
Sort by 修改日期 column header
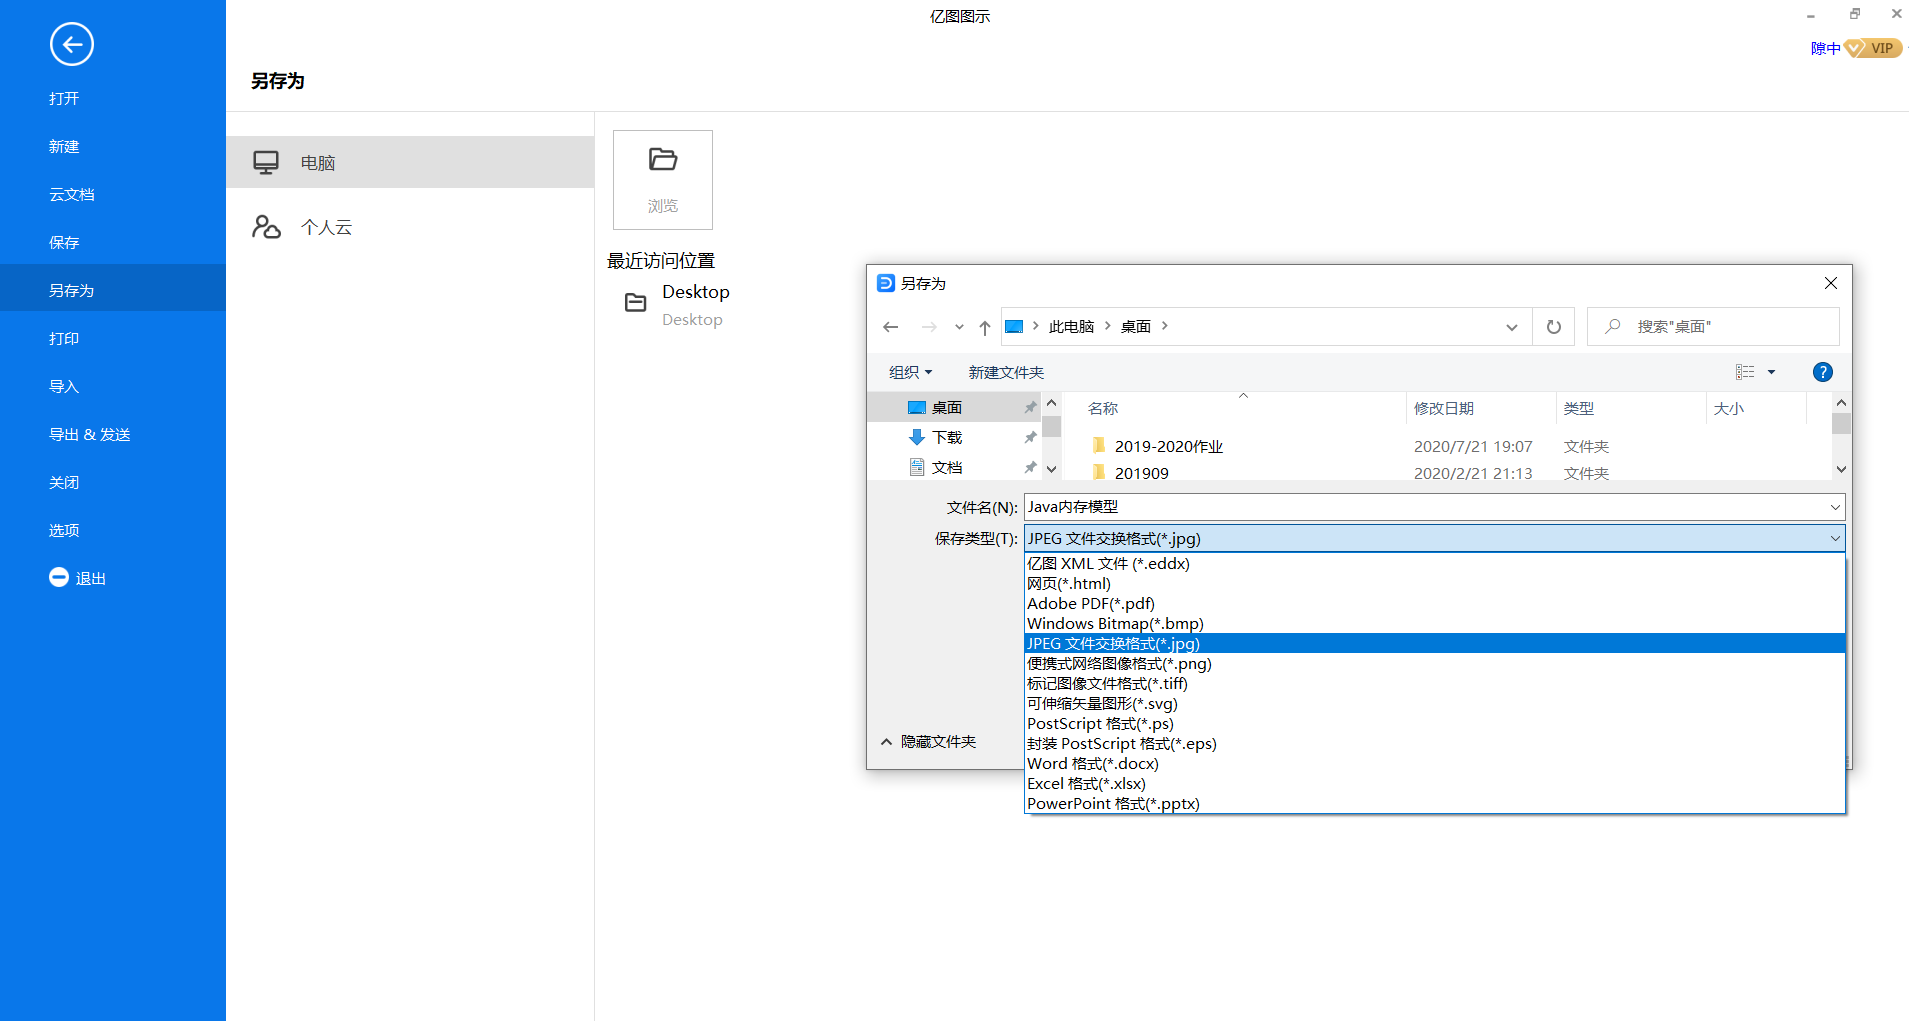1481,408
